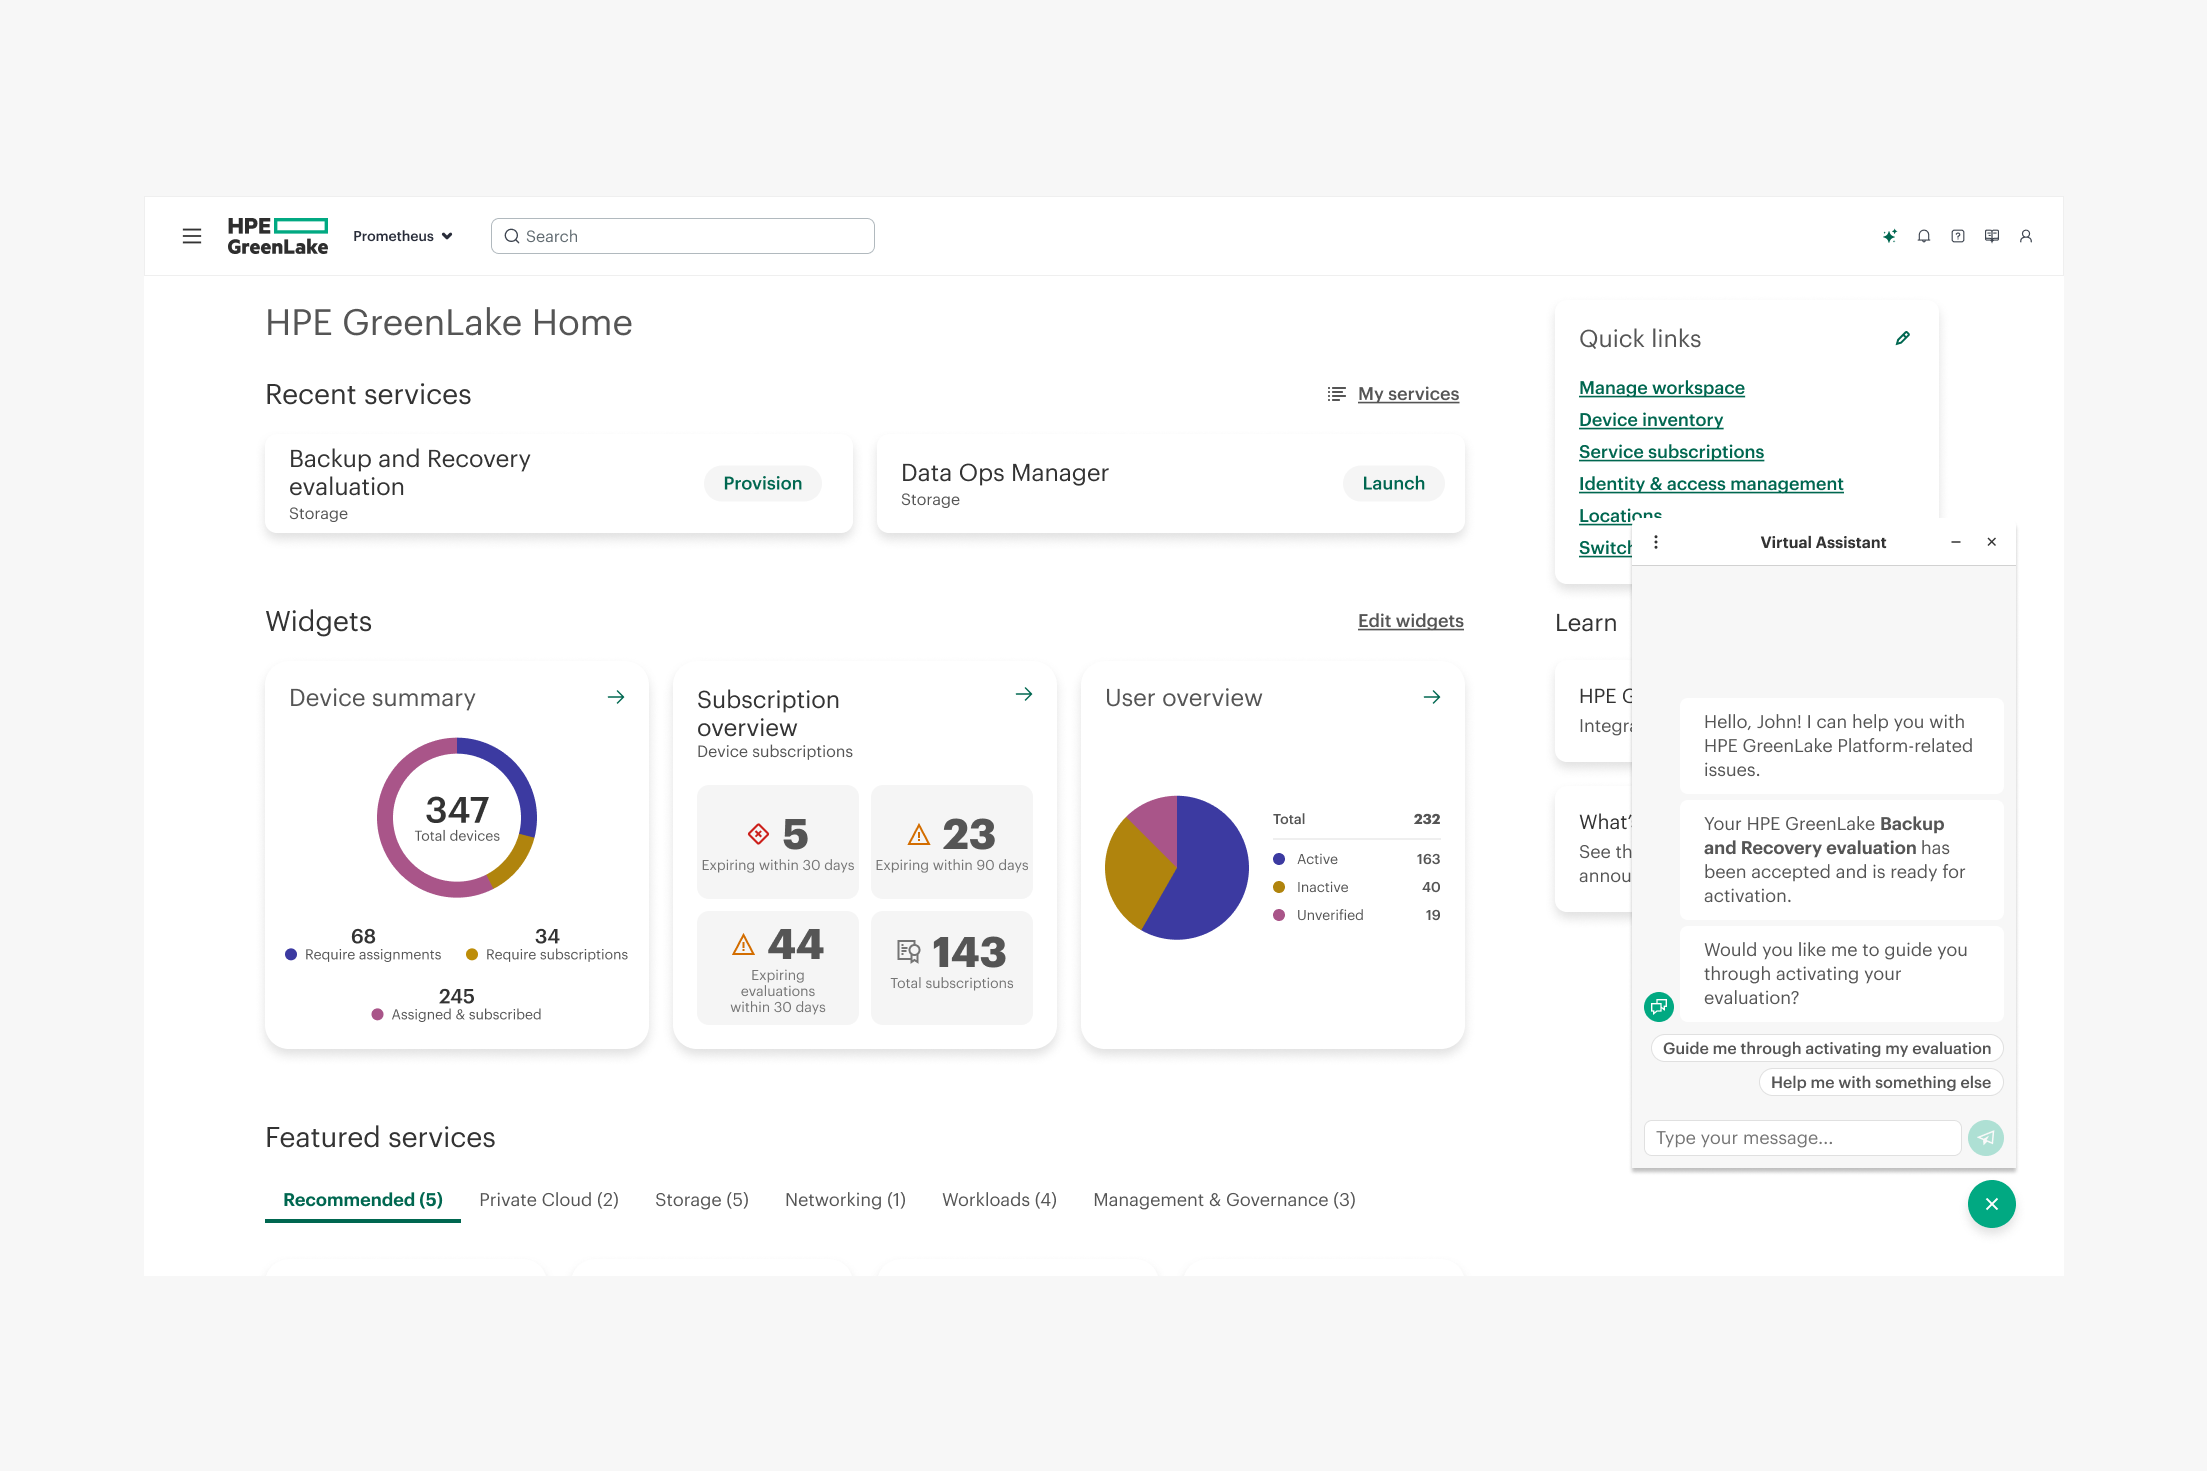
Task: Open the Virtual Assistant three-dot menu
Action: [1656, 542]
